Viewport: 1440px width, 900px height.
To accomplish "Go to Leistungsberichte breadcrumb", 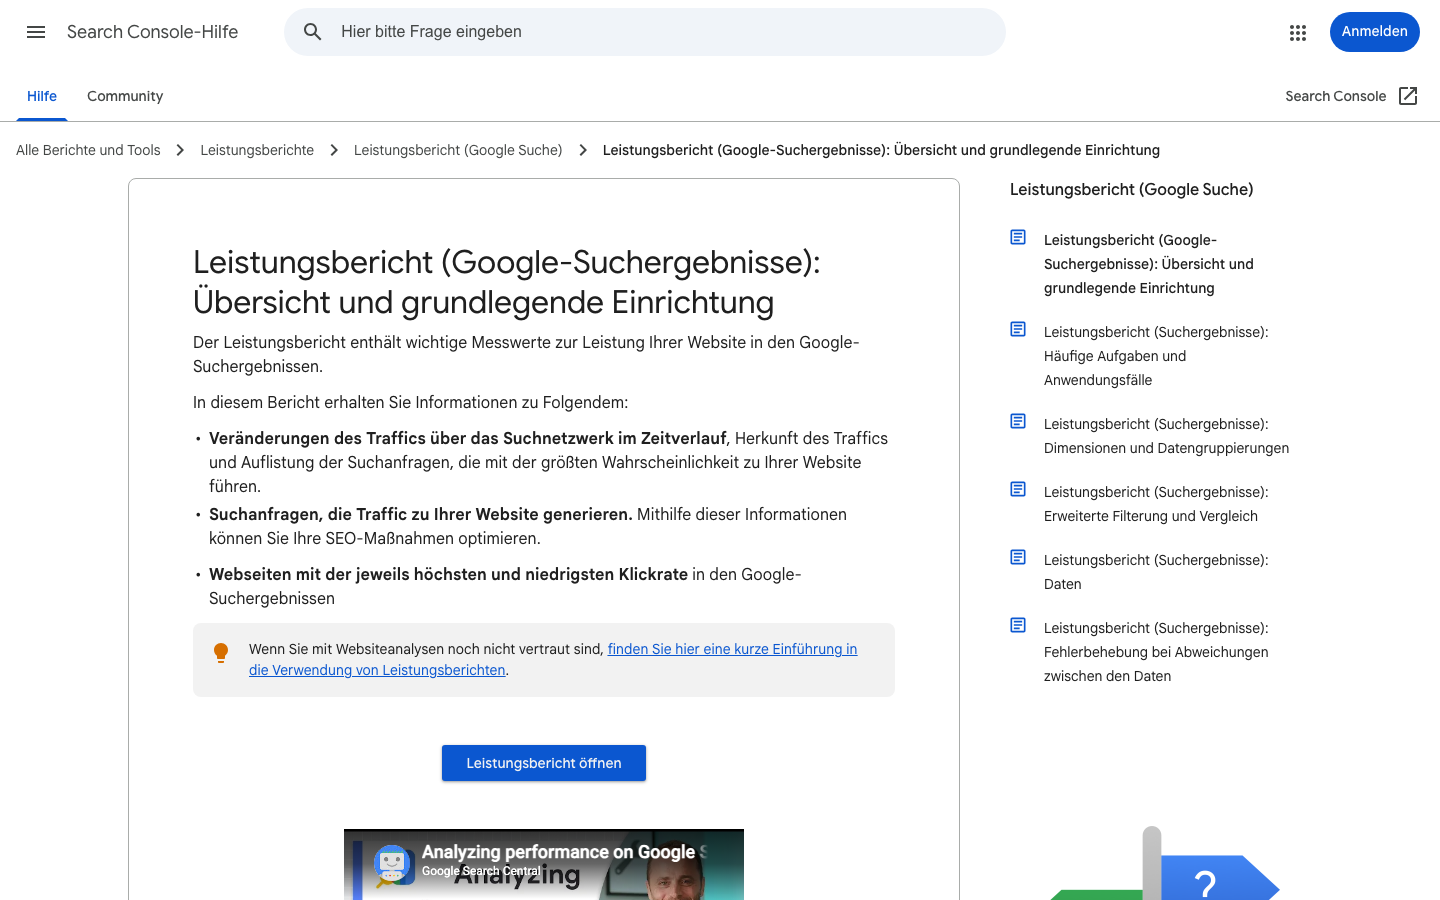I will (257, 150).
